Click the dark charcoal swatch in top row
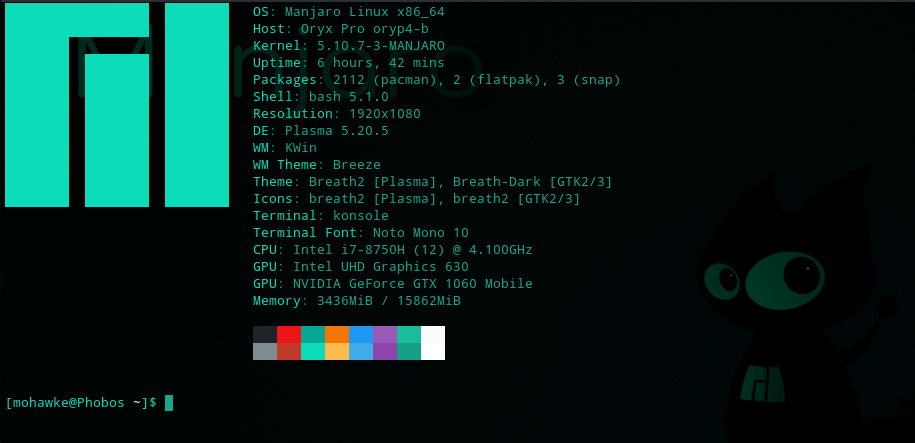915x443 pixels. 265,334
